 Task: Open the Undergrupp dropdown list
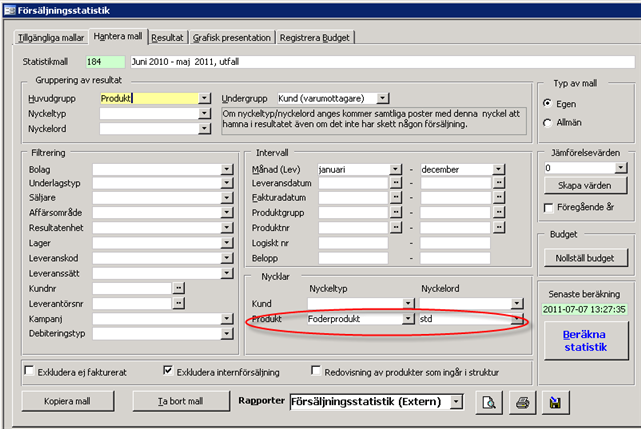[384, 98]
